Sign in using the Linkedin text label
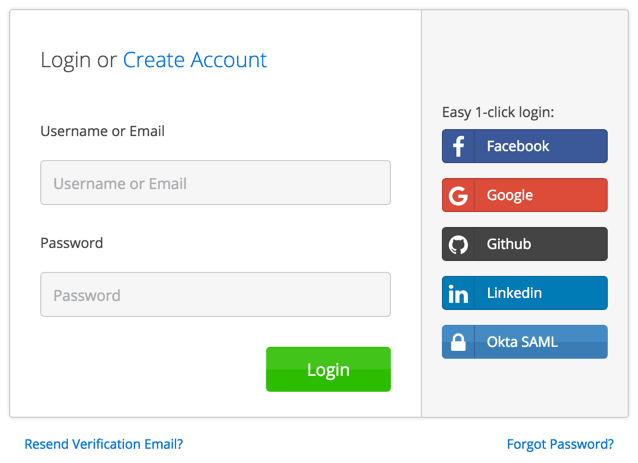638x463 pixels. 514,293
